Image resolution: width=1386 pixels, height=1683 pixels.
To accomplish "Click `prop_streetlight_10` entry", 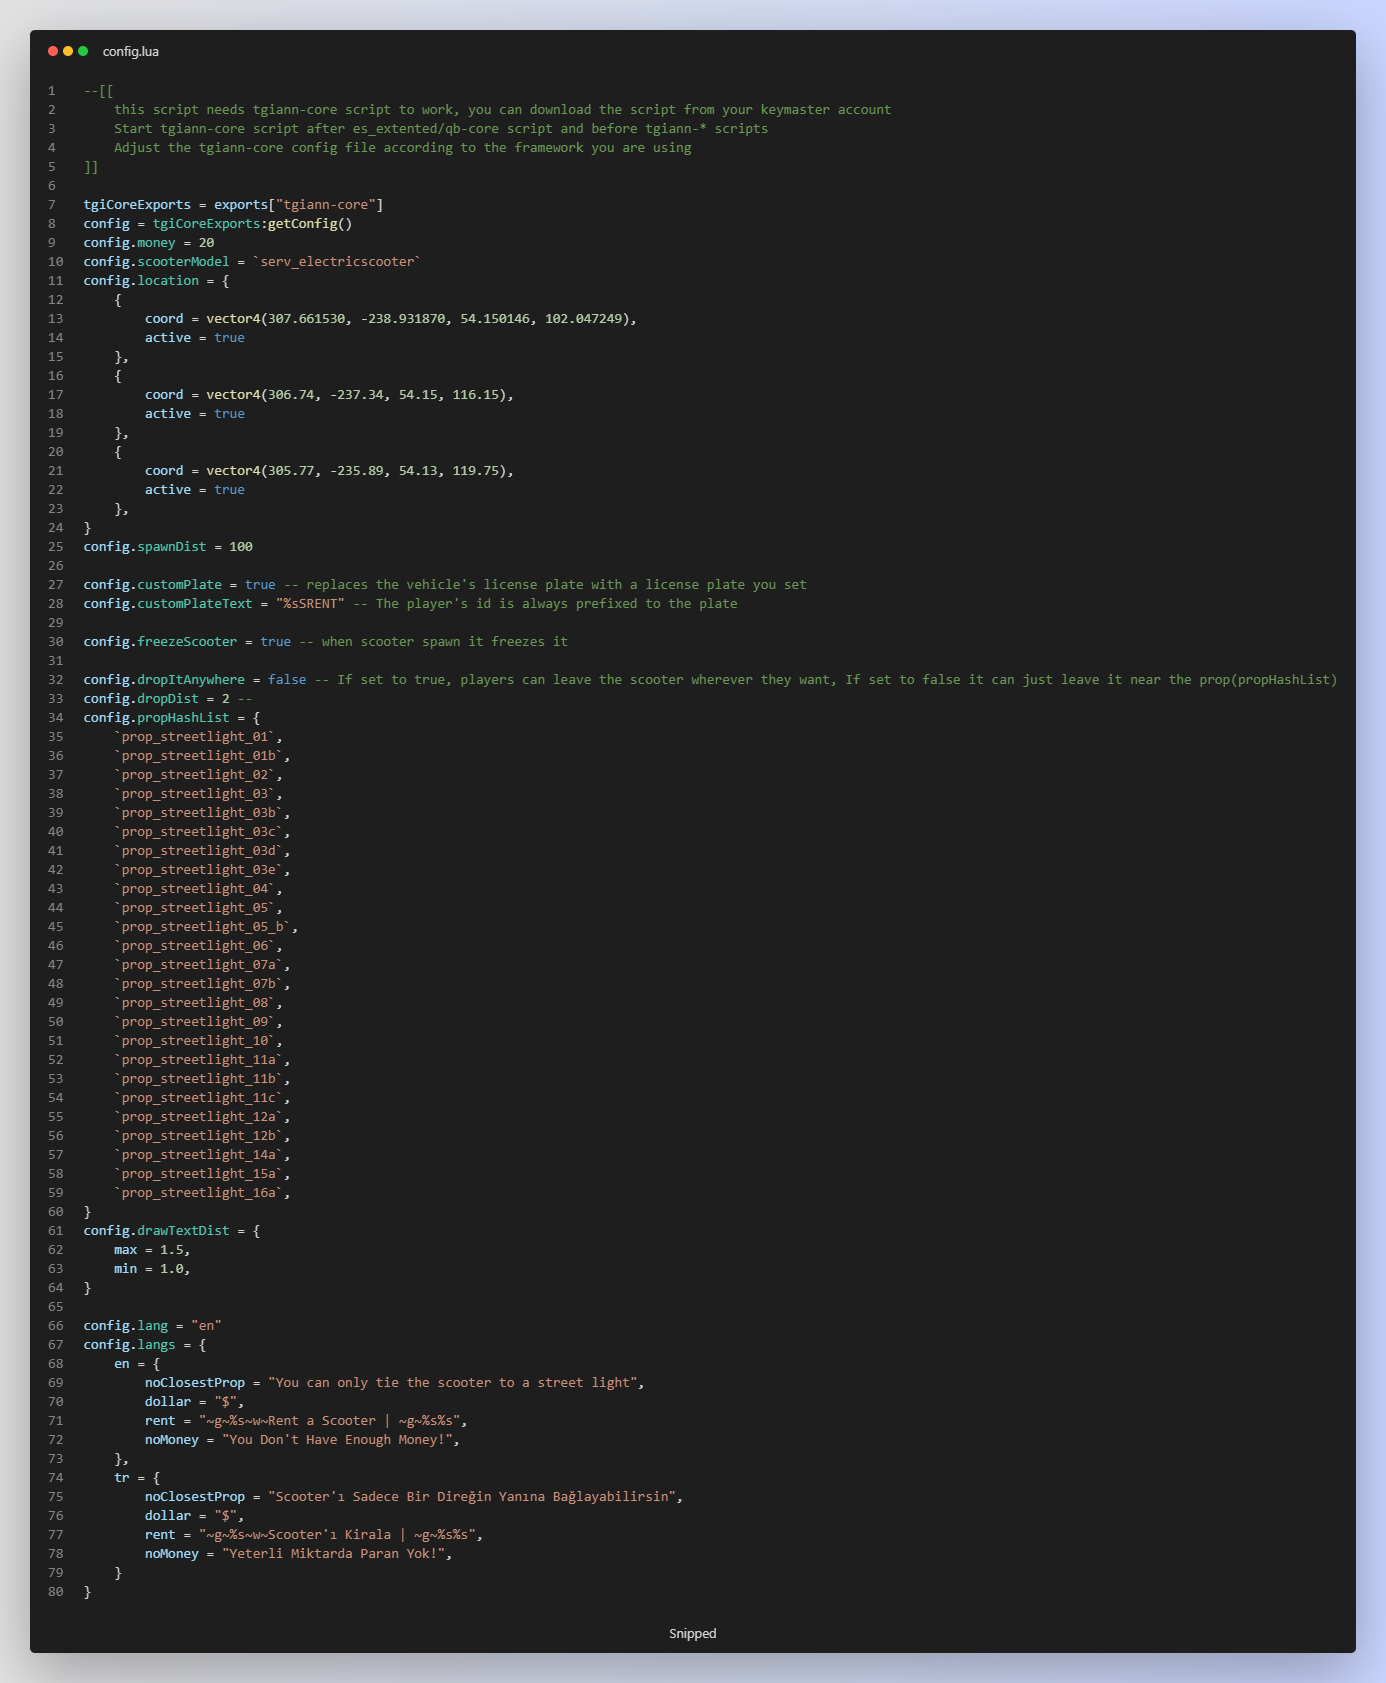I will tap(198, 1041).
